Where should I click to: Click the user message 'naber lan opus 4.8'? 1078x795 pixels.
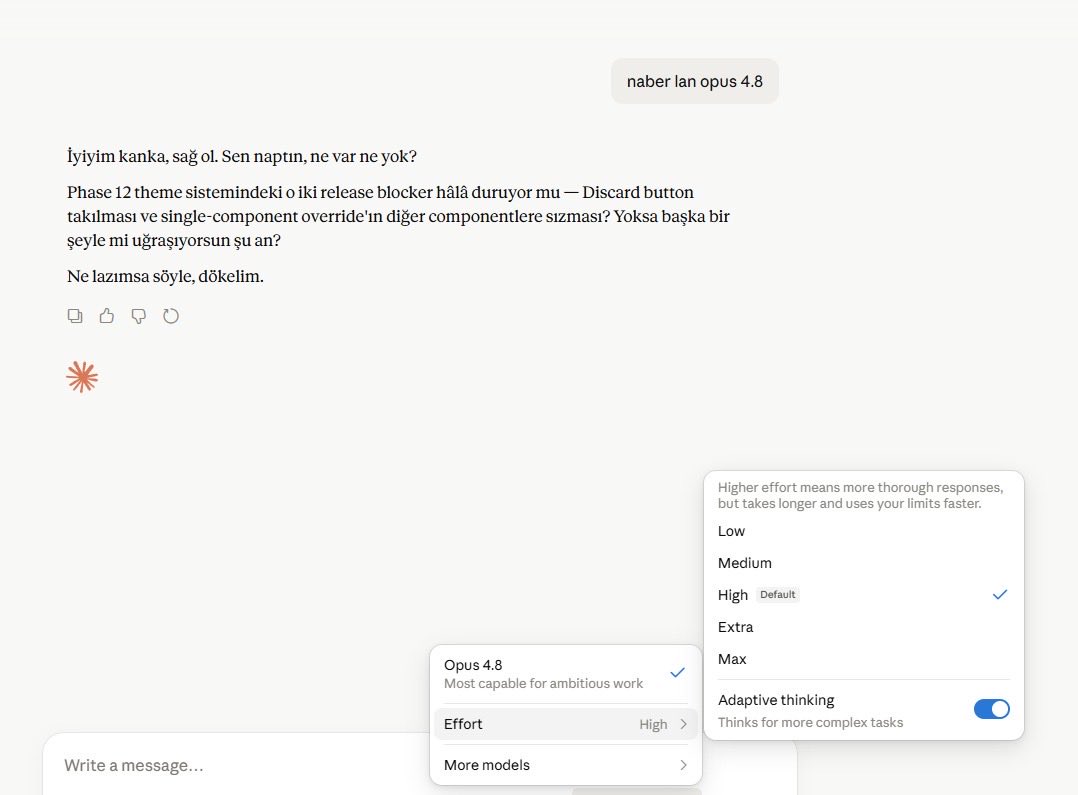(694, 81)
